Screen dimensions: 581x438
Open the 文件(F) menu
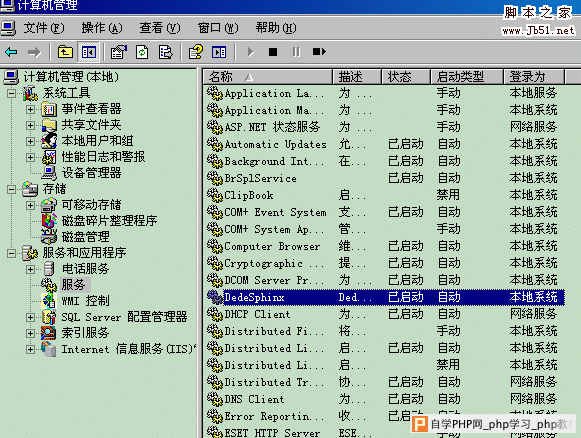(x=44, y=28)
